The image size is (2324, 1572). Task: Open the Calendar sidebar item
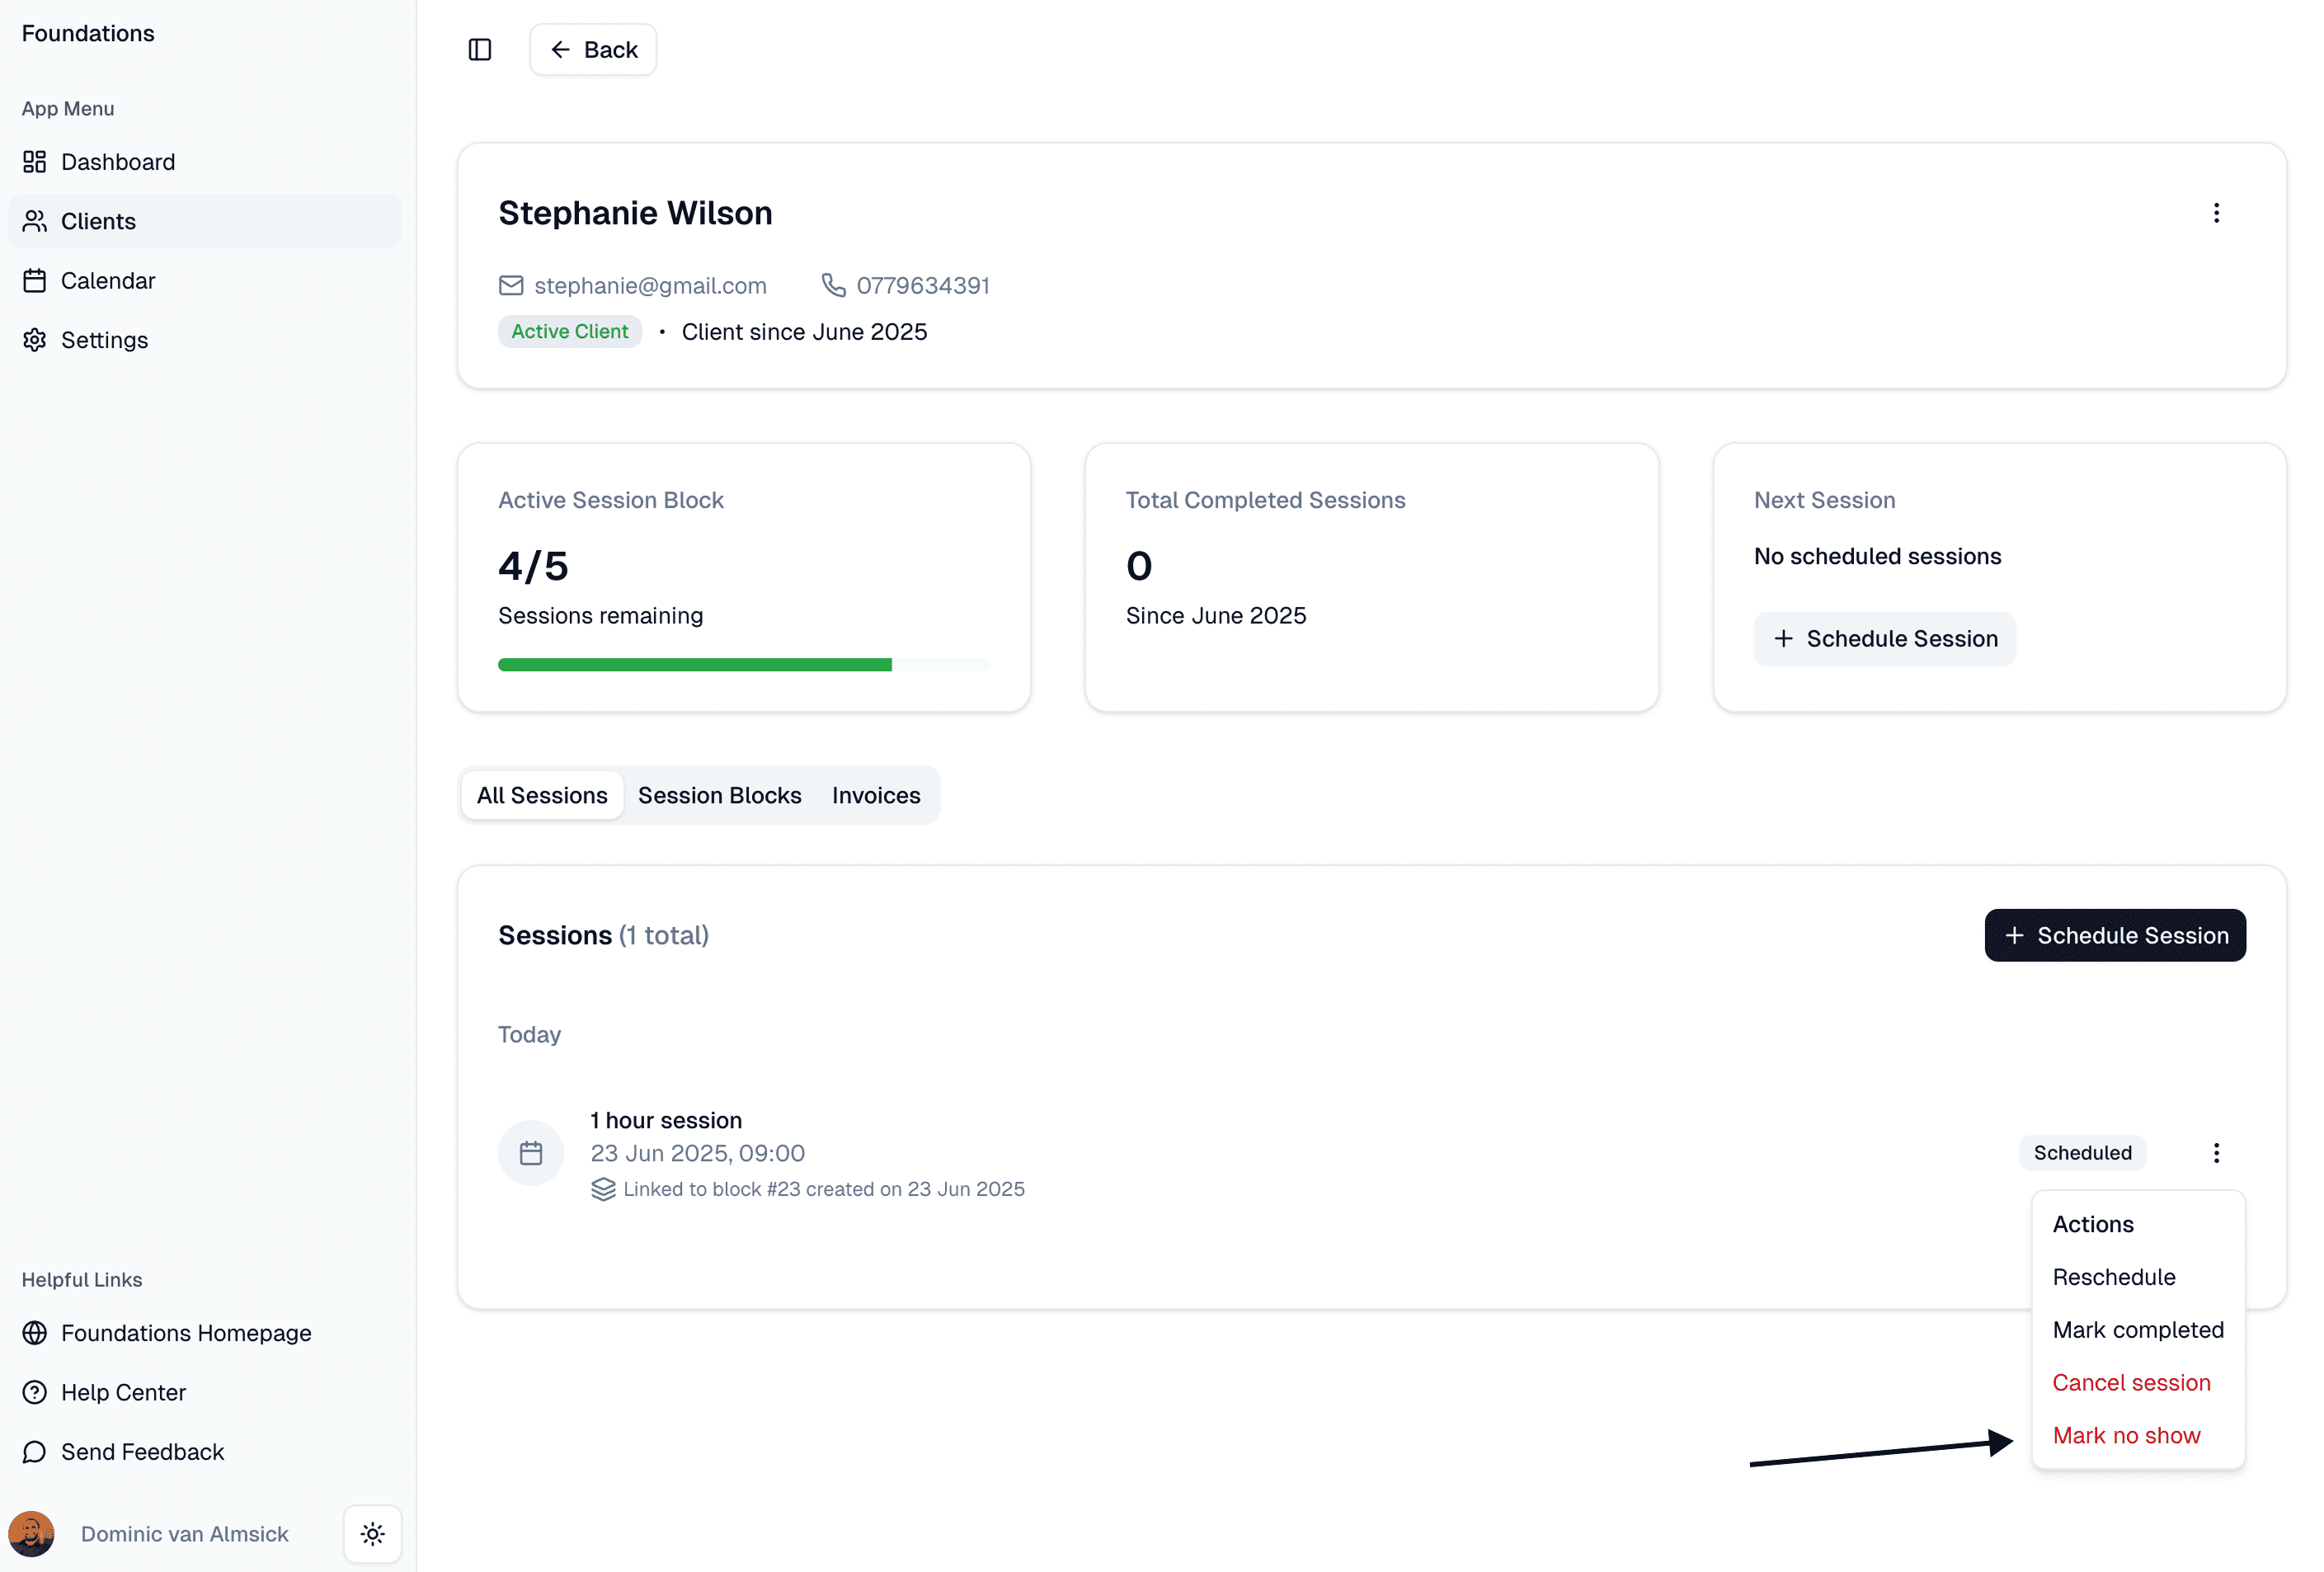(x=108, y=281)
